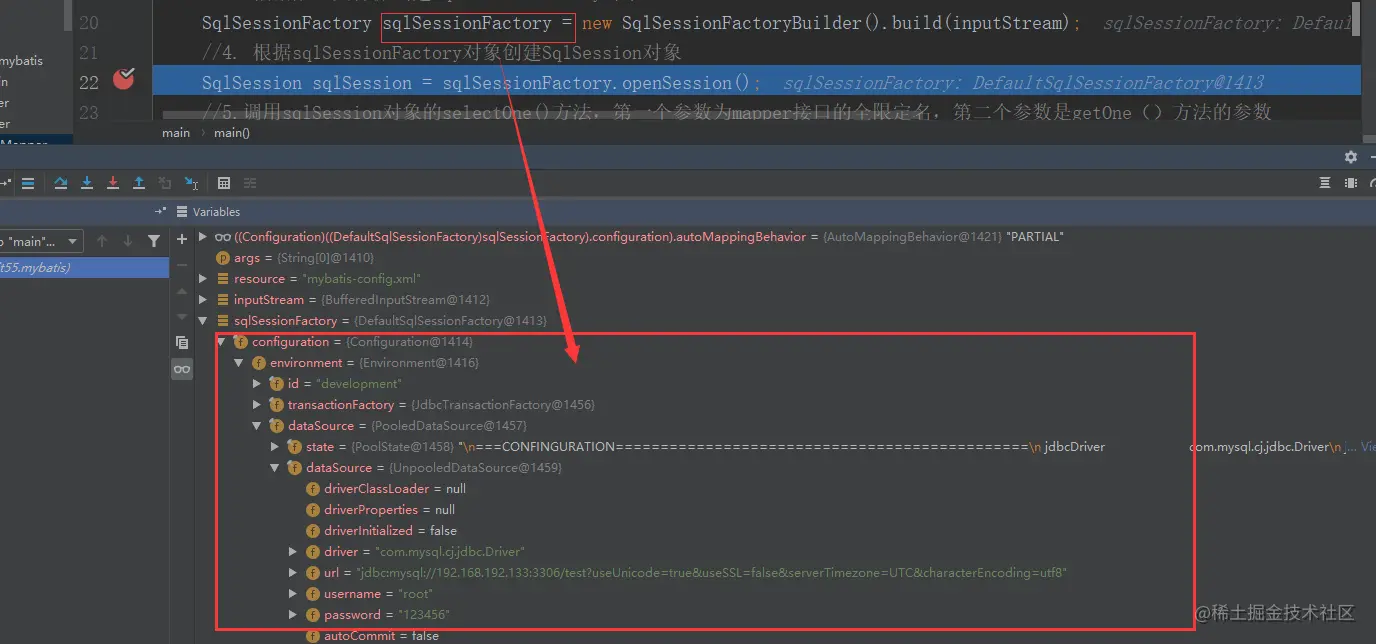The width and height of the screenshot is (1376, 644).
Task: Select the driverClassLoader = null row
Action: tap(386, 489)
